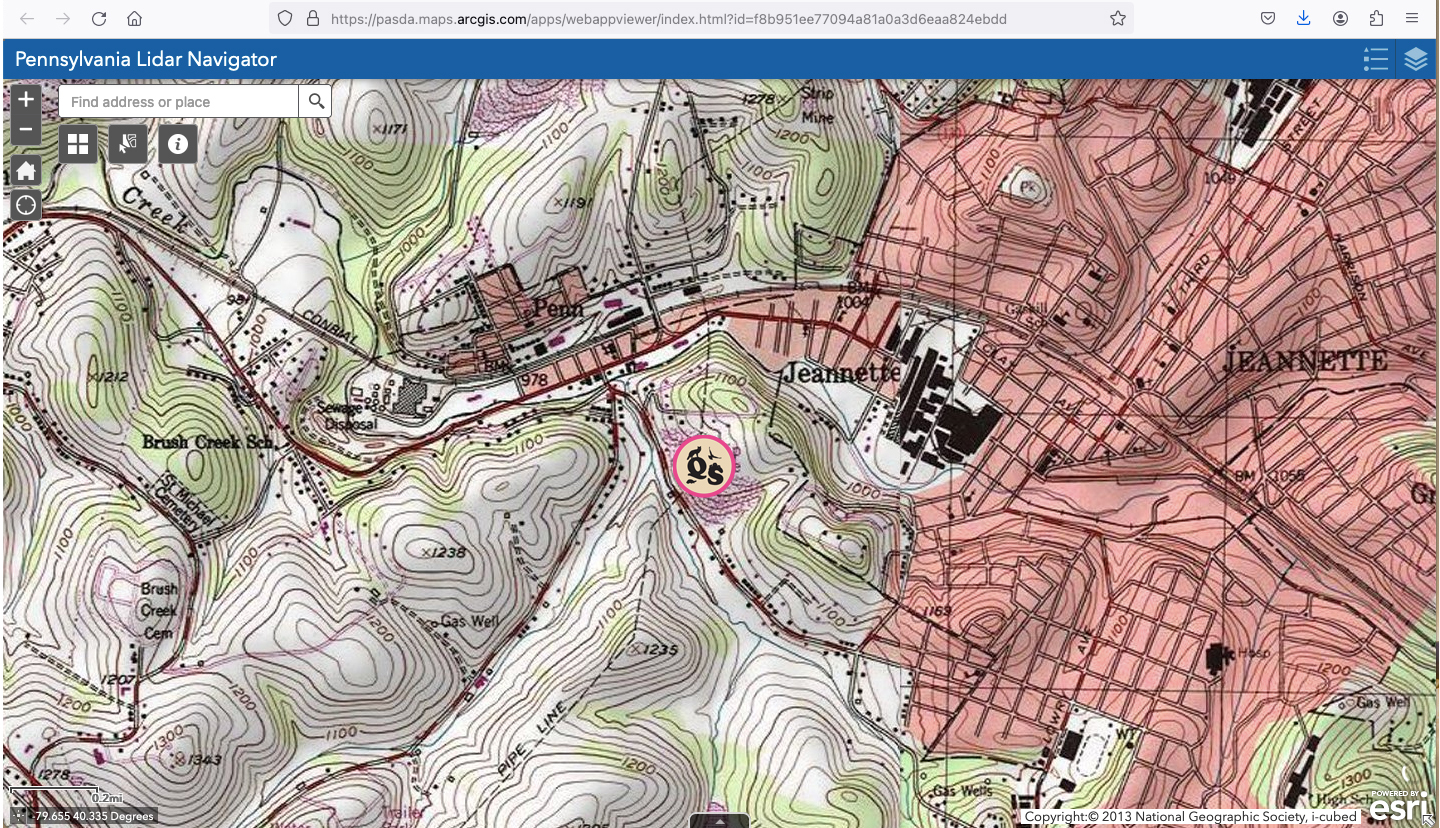The width and height of the screenshot is (1440, 828).
Task: Zoom in with the plus button
Action: click(26, 99)
